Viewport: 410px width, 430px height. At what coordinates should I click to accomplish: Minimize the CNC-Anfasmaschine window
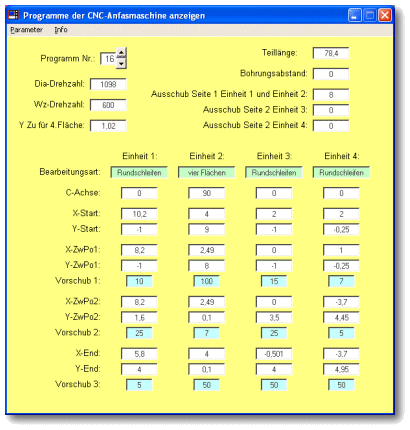tap(354, 15)
